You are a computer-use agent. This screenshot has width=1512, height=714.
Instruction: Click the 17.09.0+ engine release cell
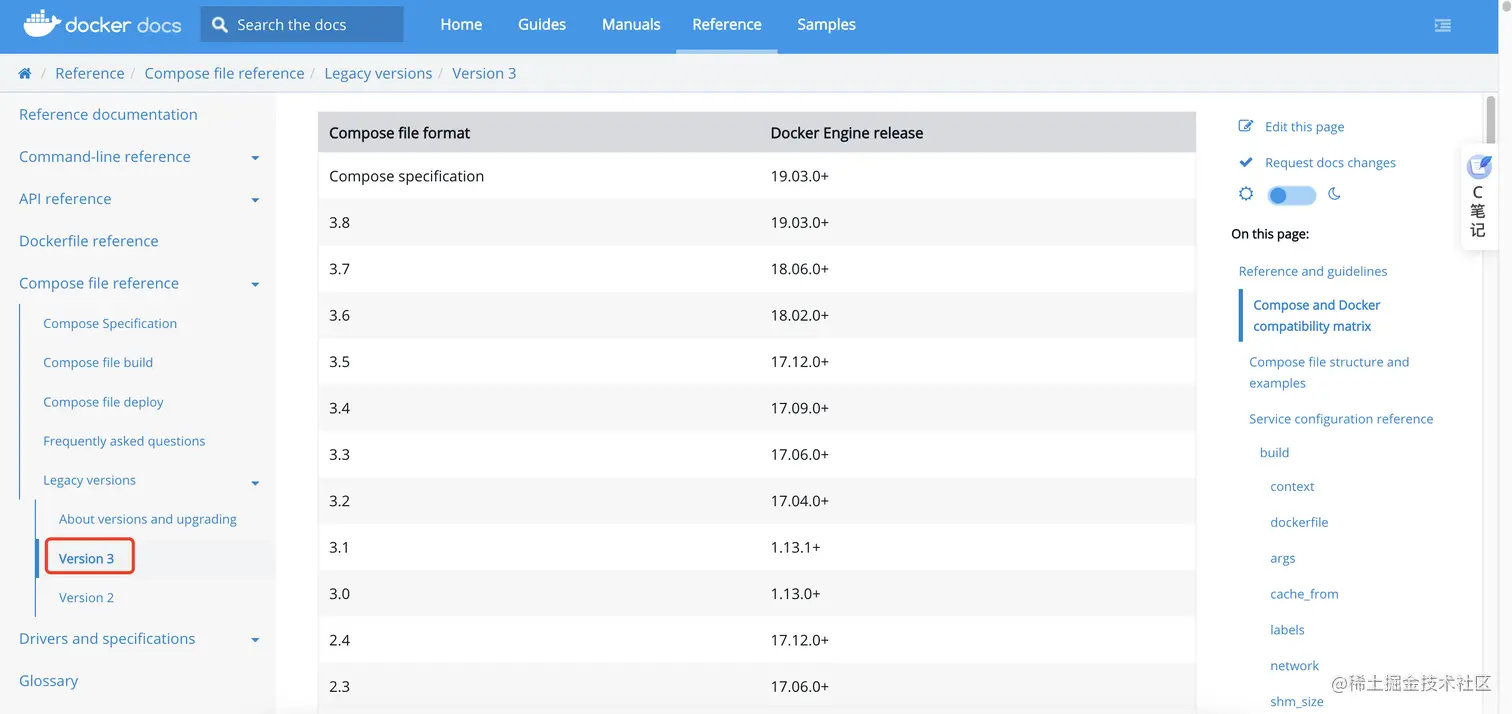tap(799, 408)
